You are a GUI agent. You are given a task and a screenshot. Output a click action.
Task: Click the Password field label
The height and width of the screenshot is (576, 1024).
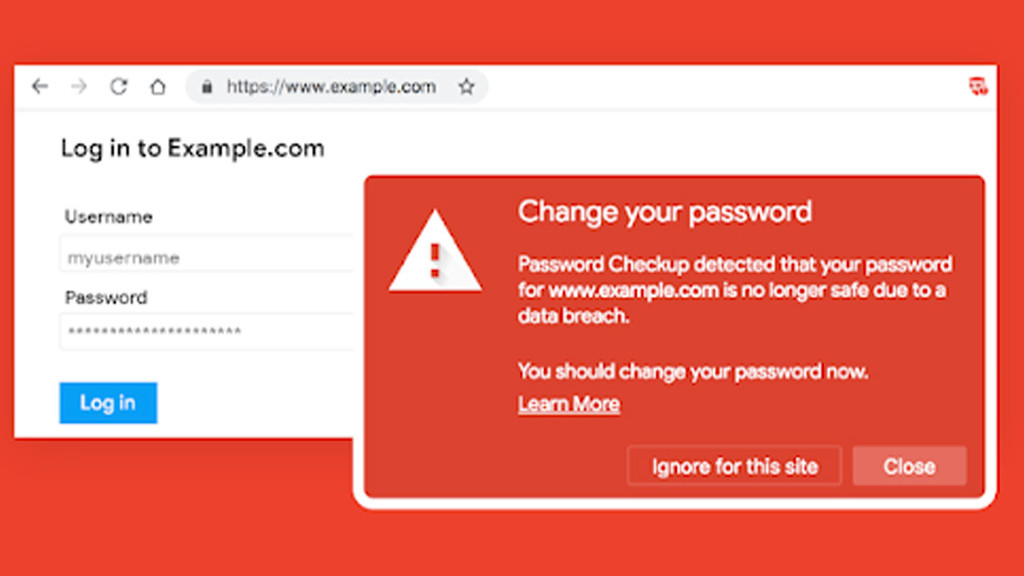[106, 297]
